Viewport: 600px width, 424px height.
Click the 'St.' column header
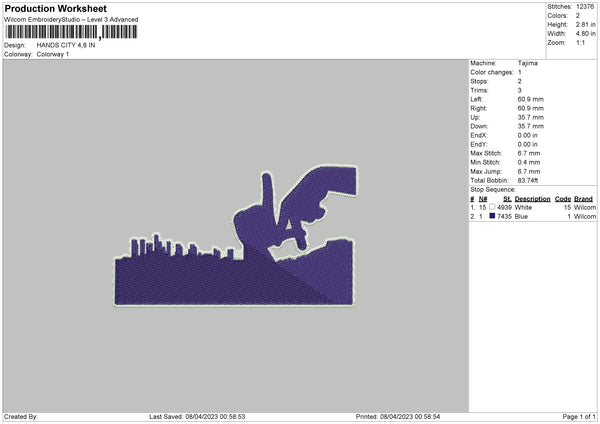point(507,199)
